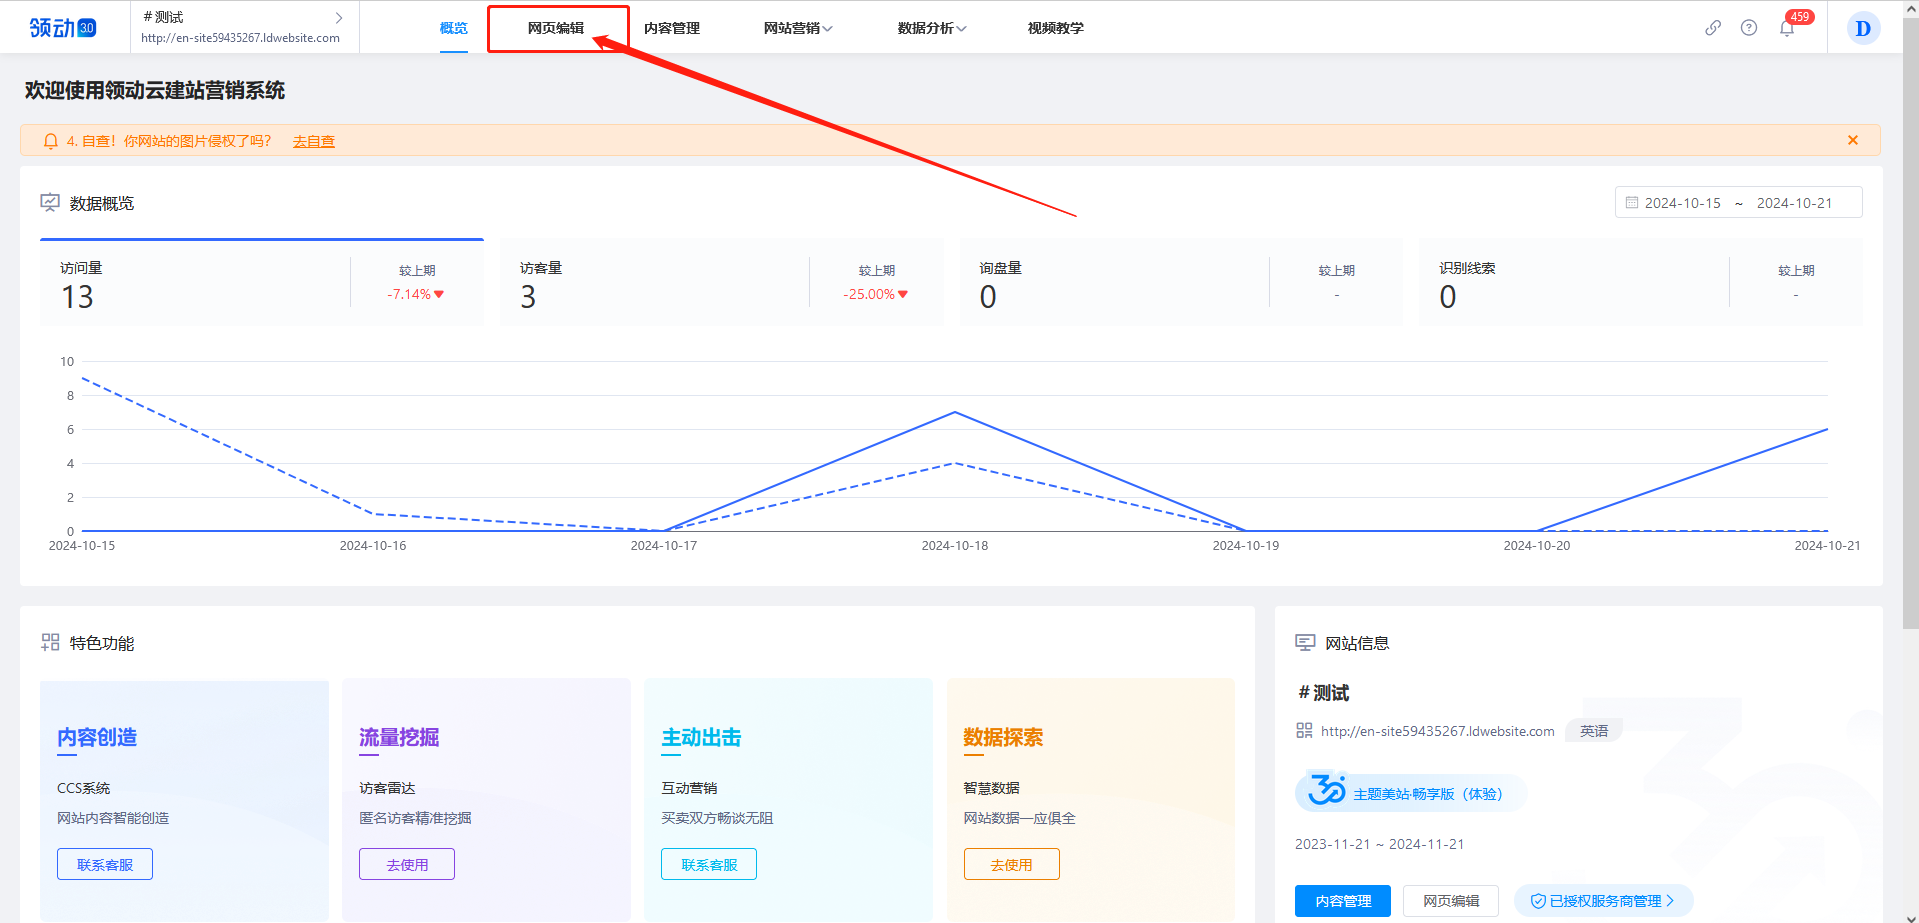
Task: Open the 已授权服务商管理 link
Action: 1603,899
